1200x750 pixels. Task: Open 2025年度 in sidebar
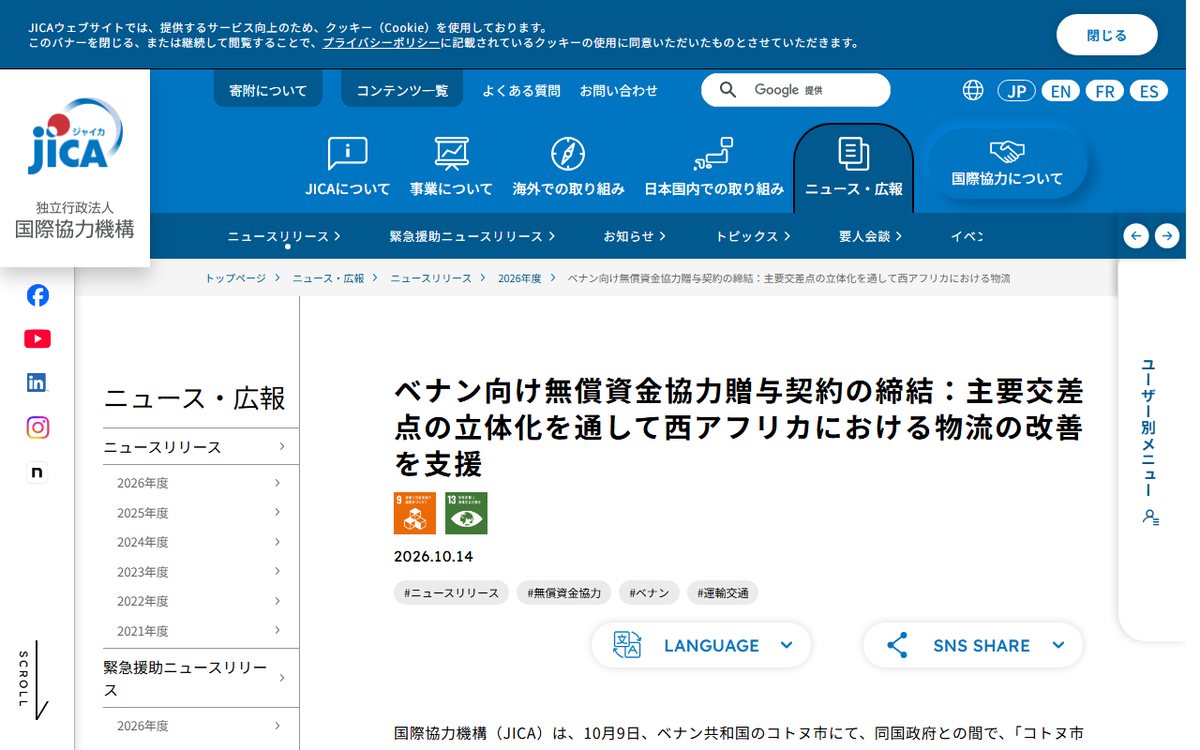201,513
